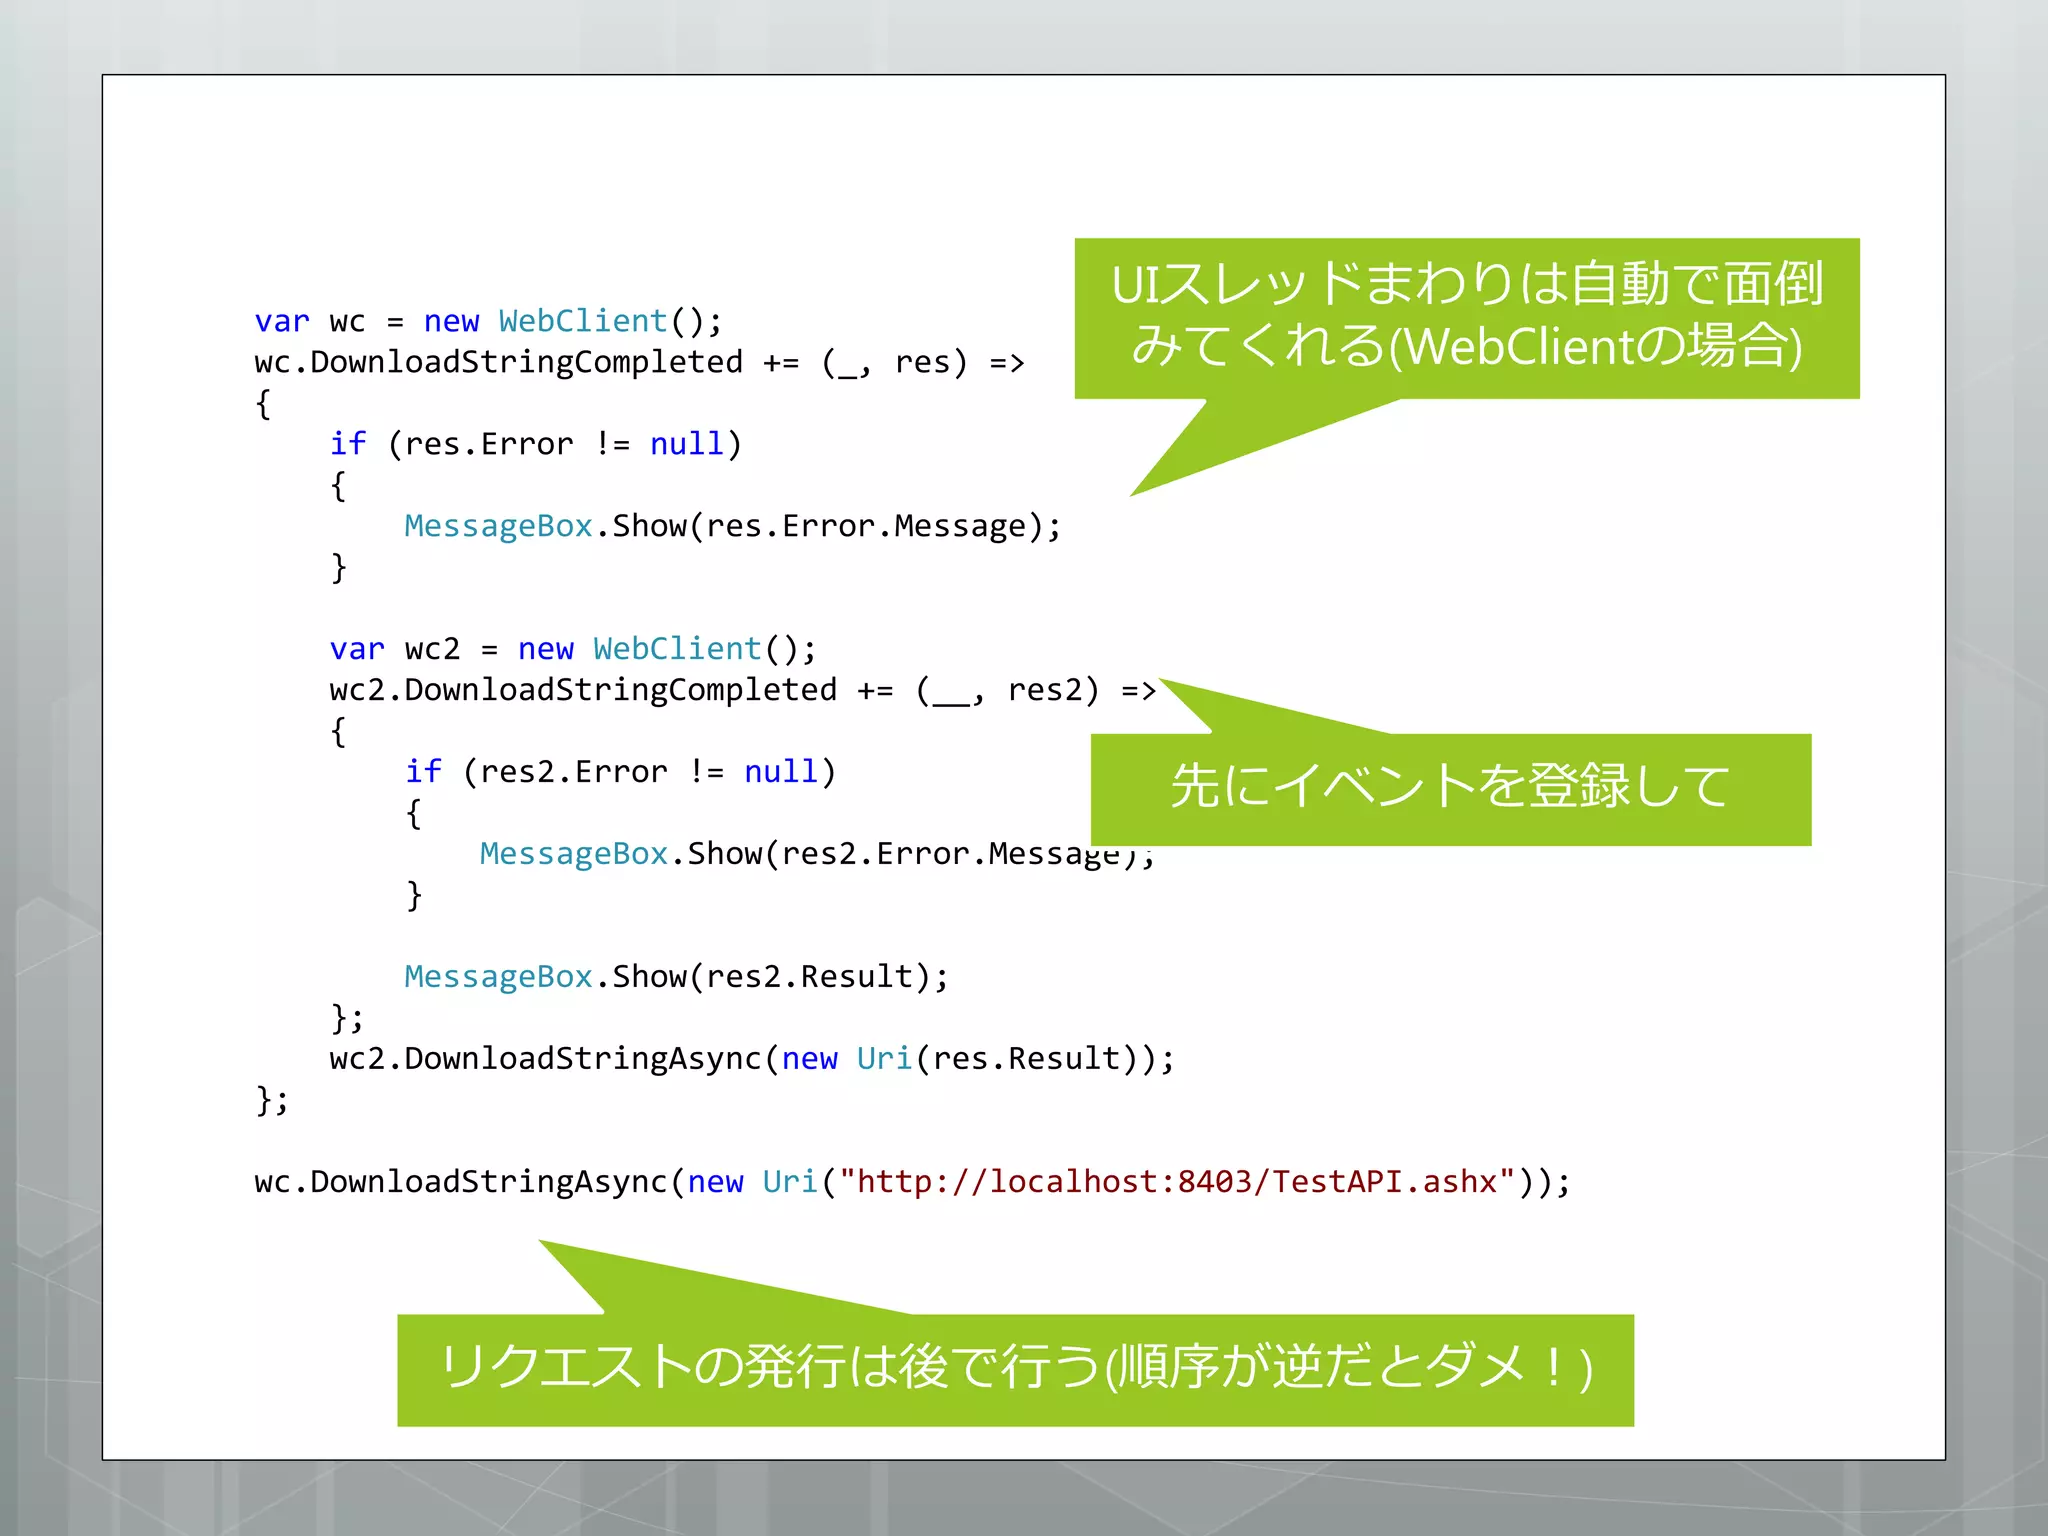This screenshot has width=2048, height=1536.
Task: Click the 'if (res.Error != null)' line
Action: pyautogui.click(x=536, y=444)
